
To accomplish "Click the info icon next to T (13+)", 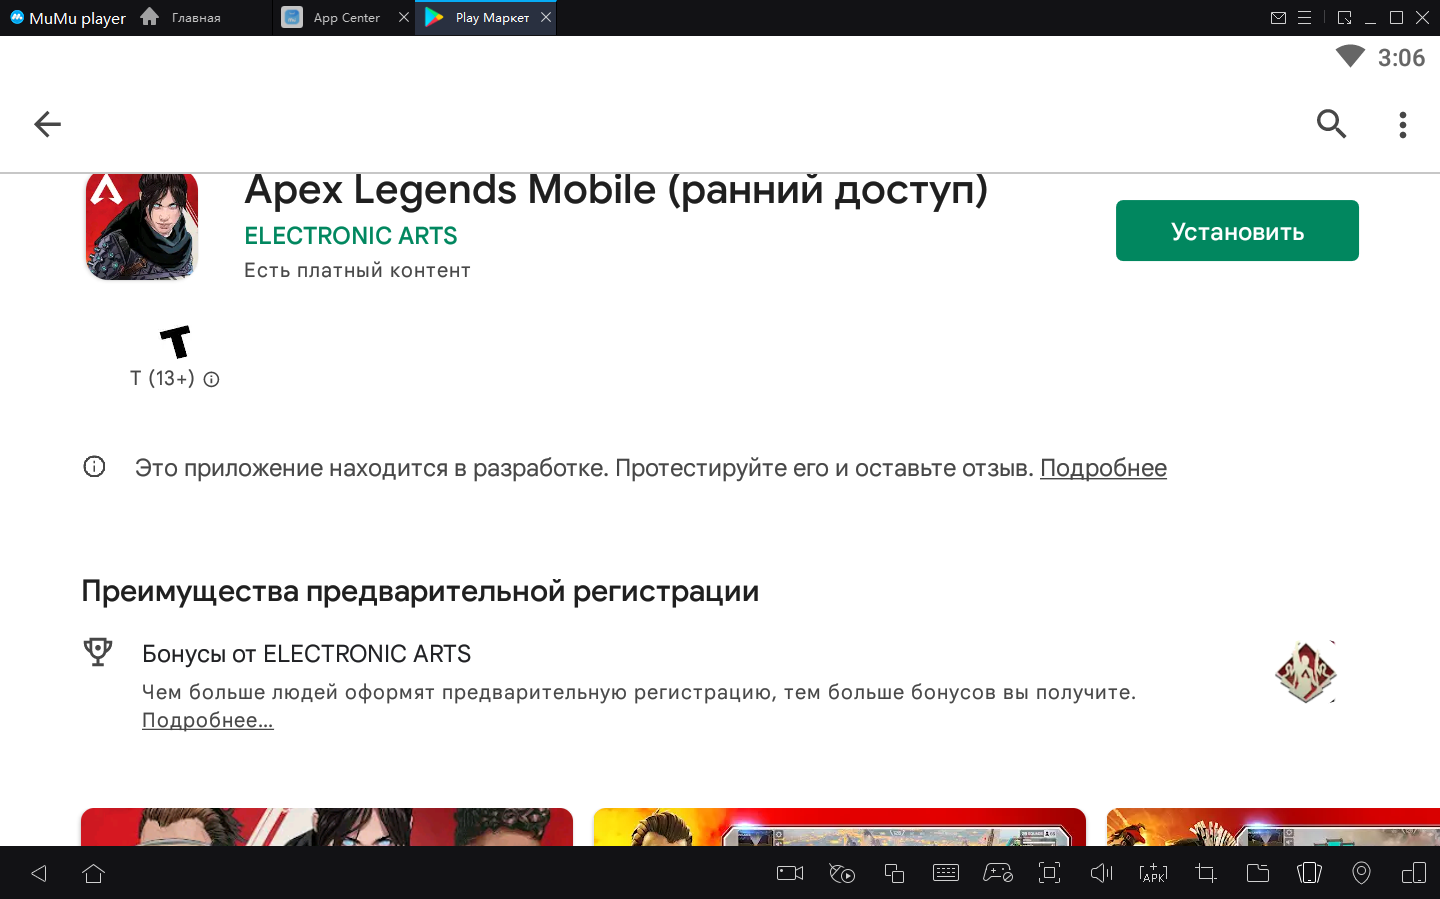I will click(211, 379).
